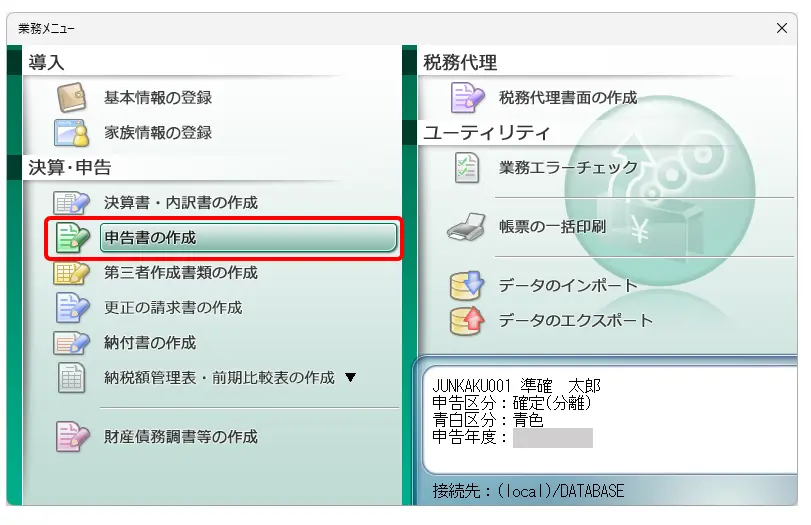
Task: Click the 第三者作成書類の作成 icon
Action: 72,273
